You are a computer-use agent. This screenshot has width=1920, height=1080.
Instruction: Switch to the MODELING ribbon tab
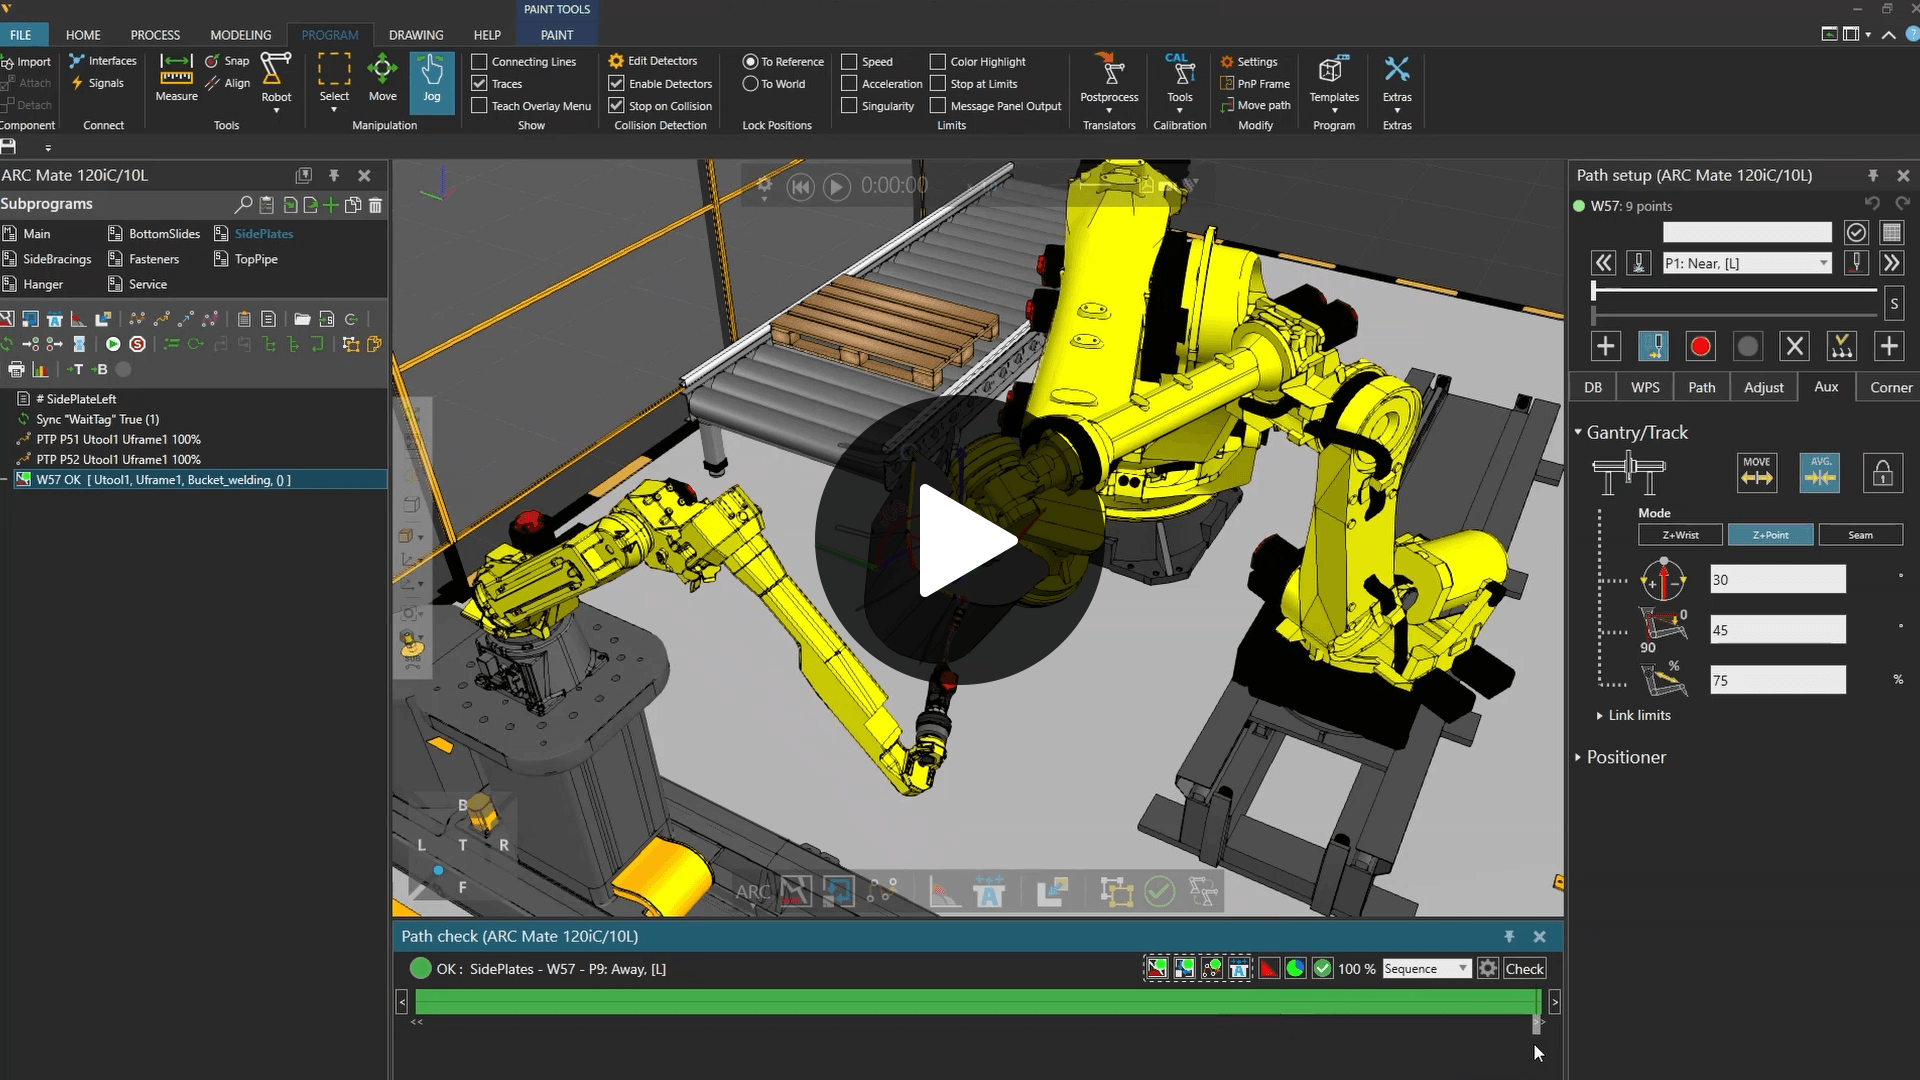pos(240,35)
